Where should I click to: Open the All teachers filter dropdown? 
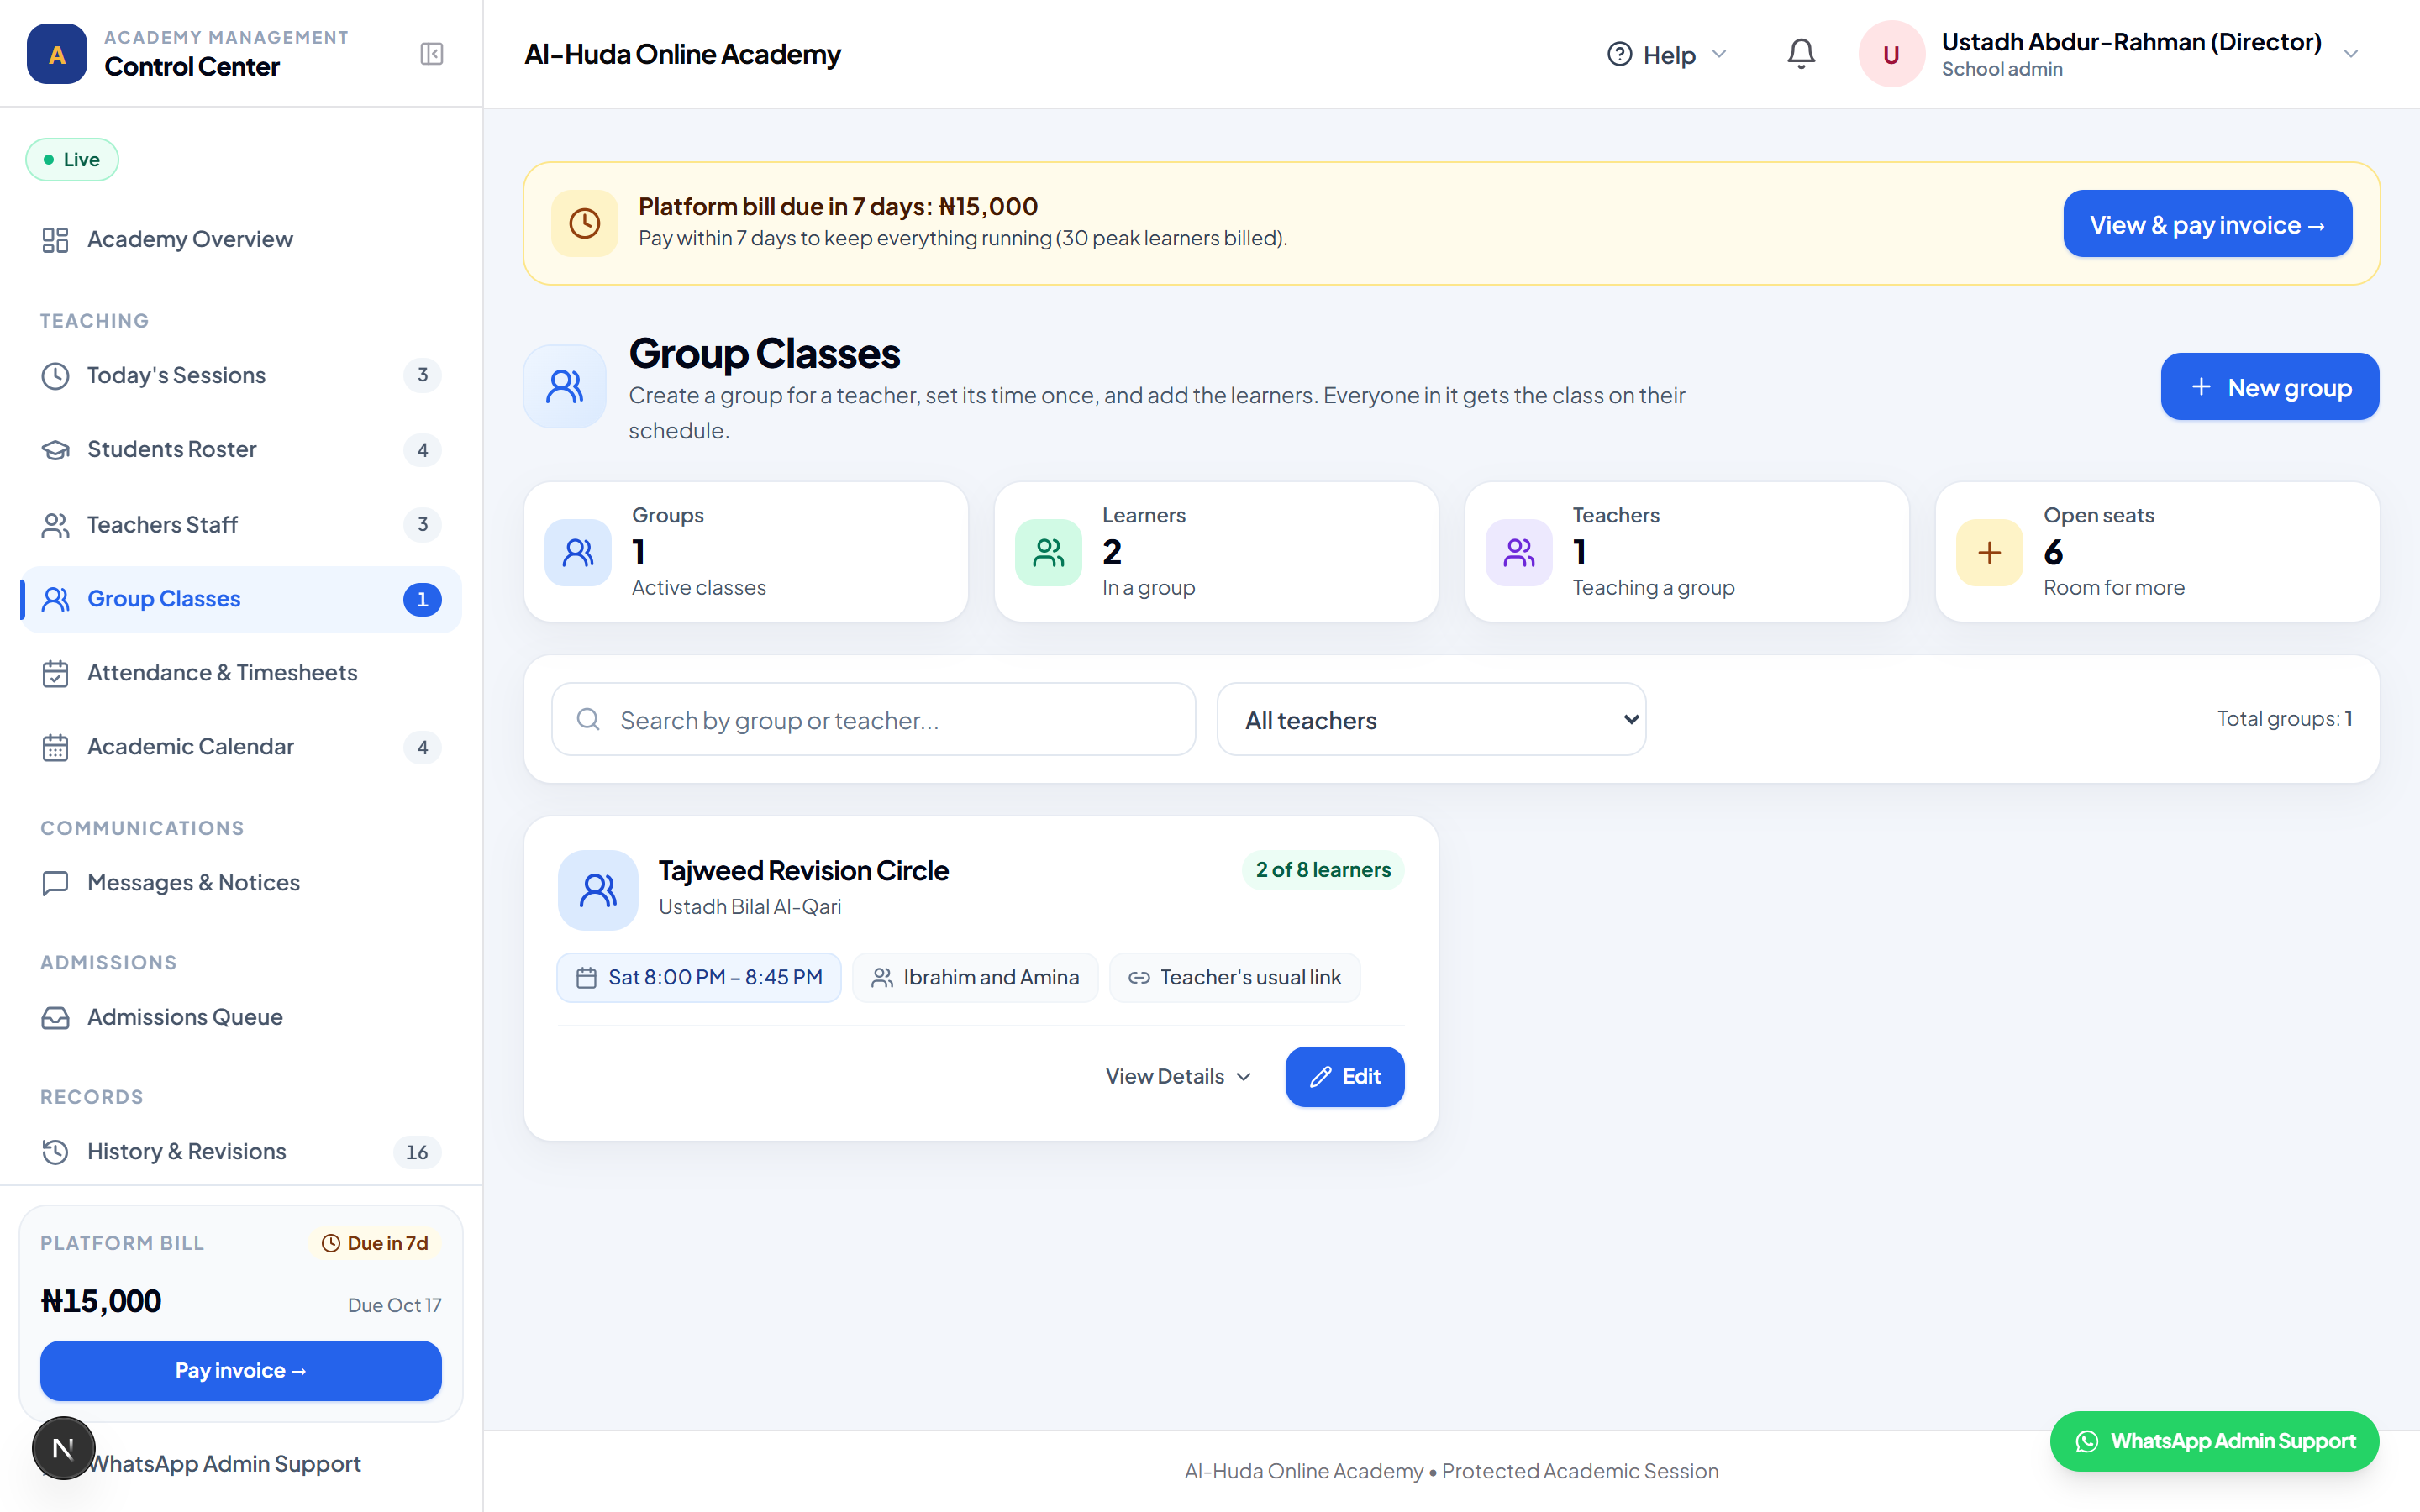click(1431, 719)
